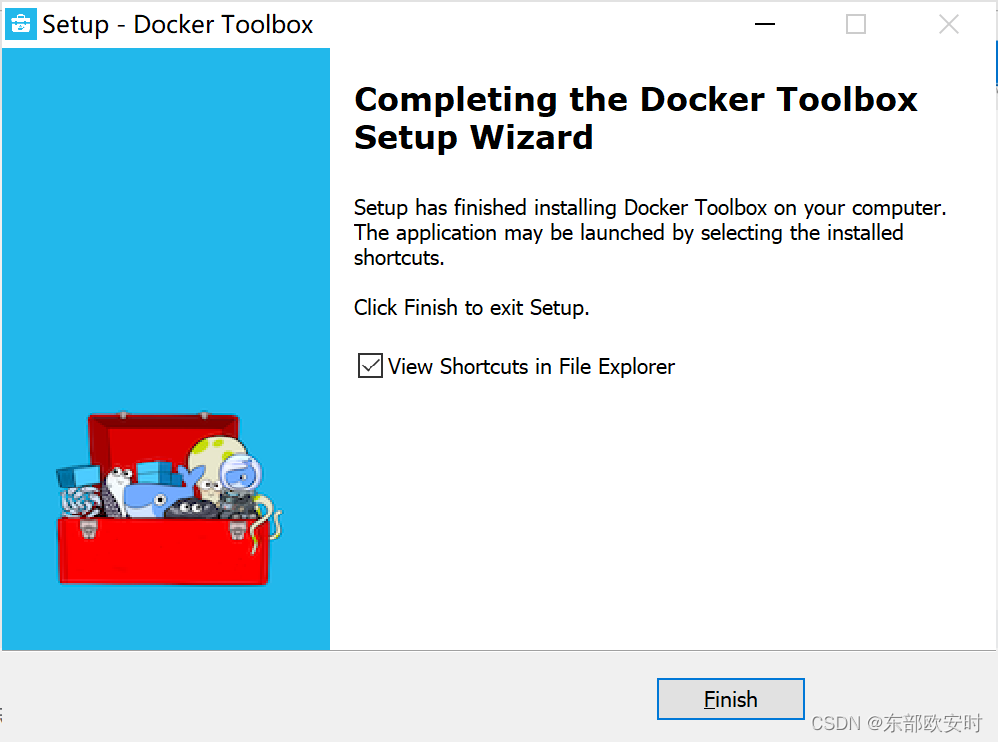Click the View Shortcuts in File Explorer label
This screenshot has width=998, height=742.
530,366
